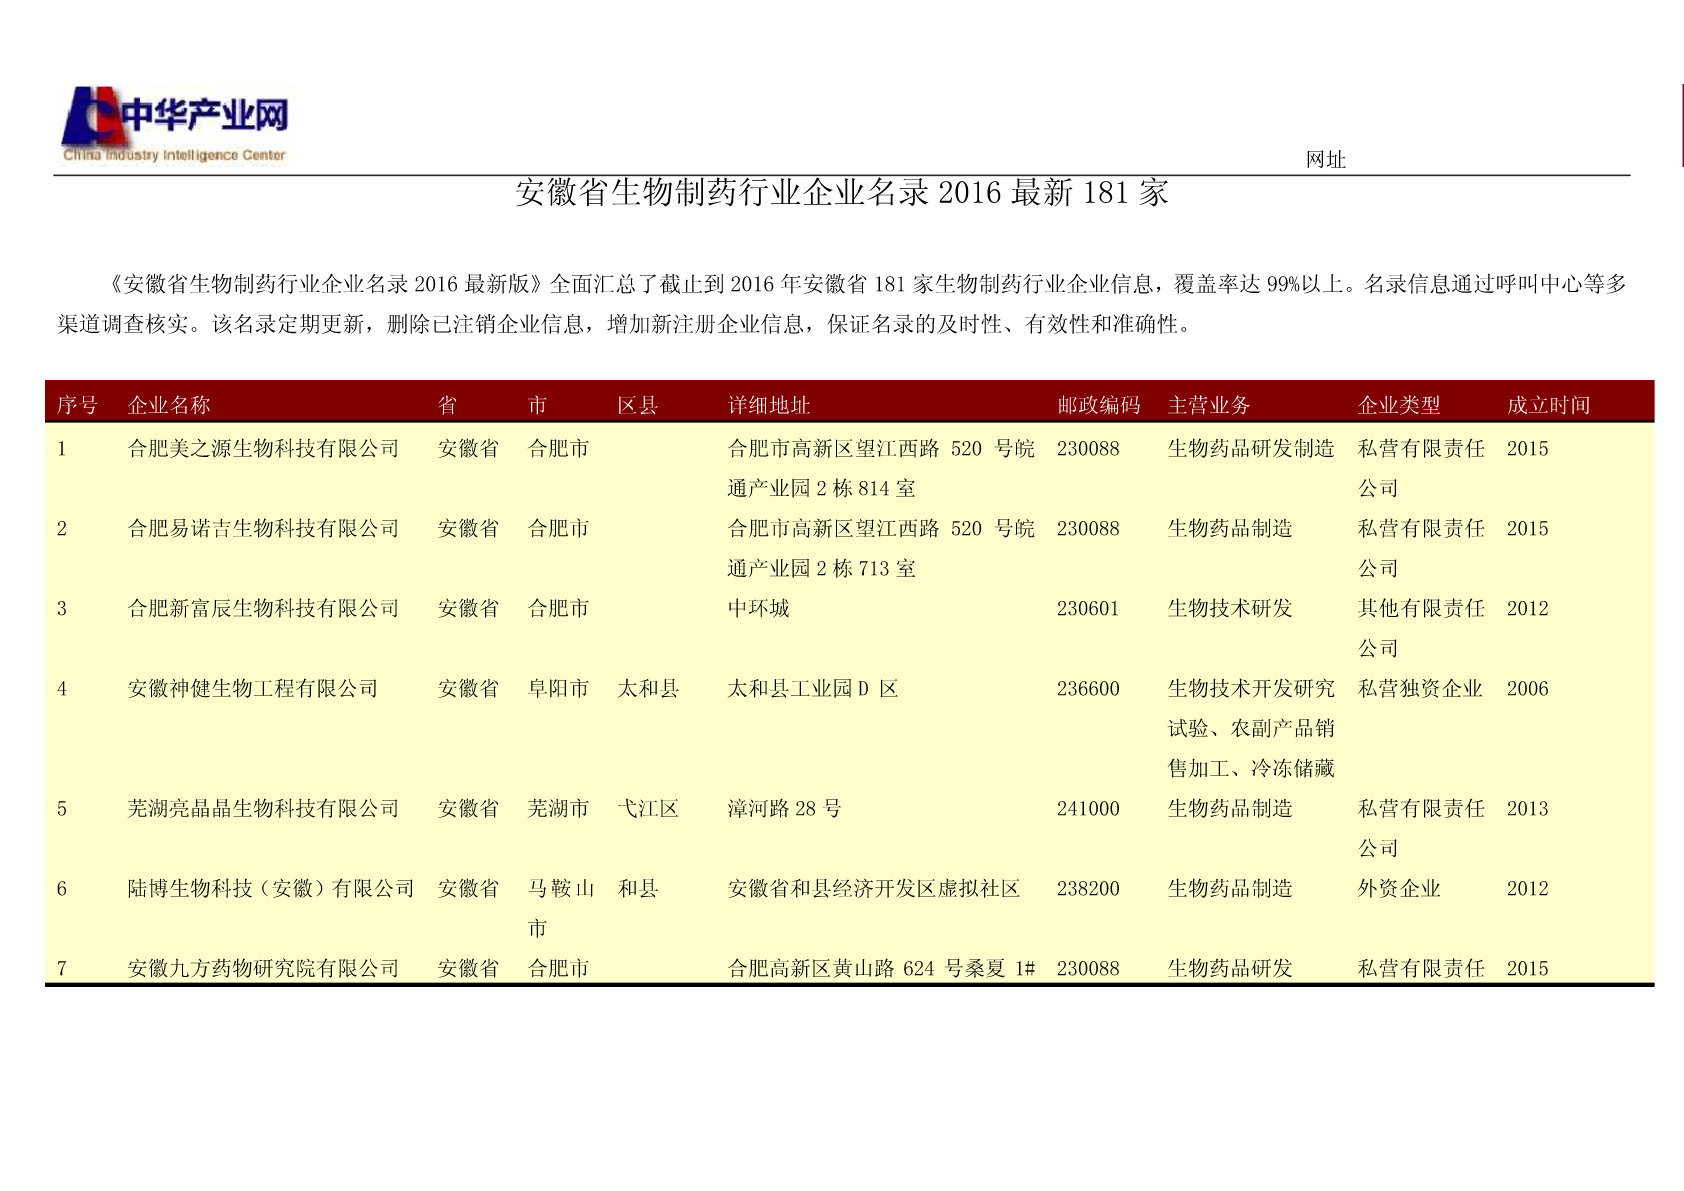Click address 漳河路 28 号
The image size is (1684, 1191).
pyautogui.click(x=784, y=809)
